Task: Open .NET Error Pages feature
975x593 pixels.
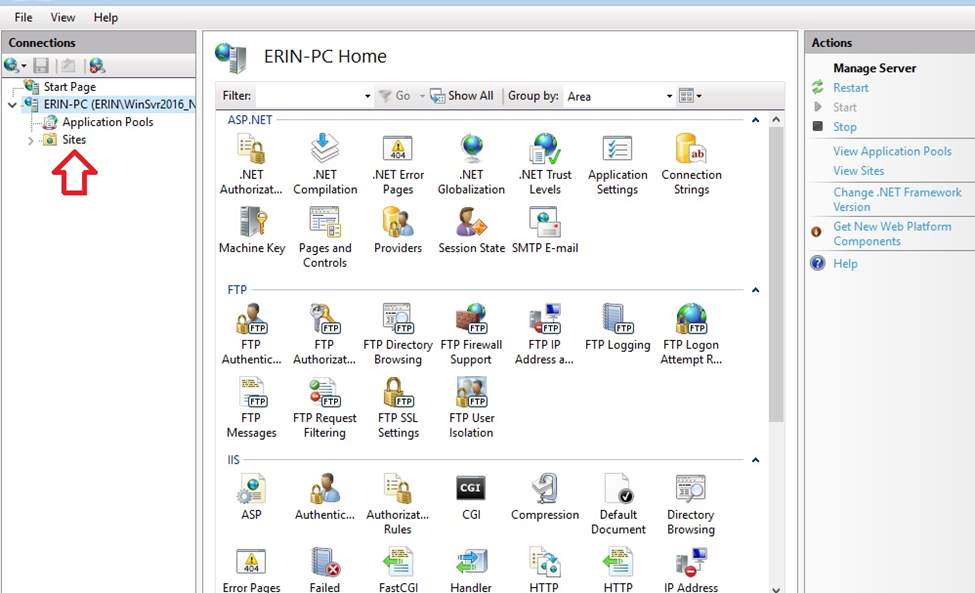Action: click(x=398, y=164)
